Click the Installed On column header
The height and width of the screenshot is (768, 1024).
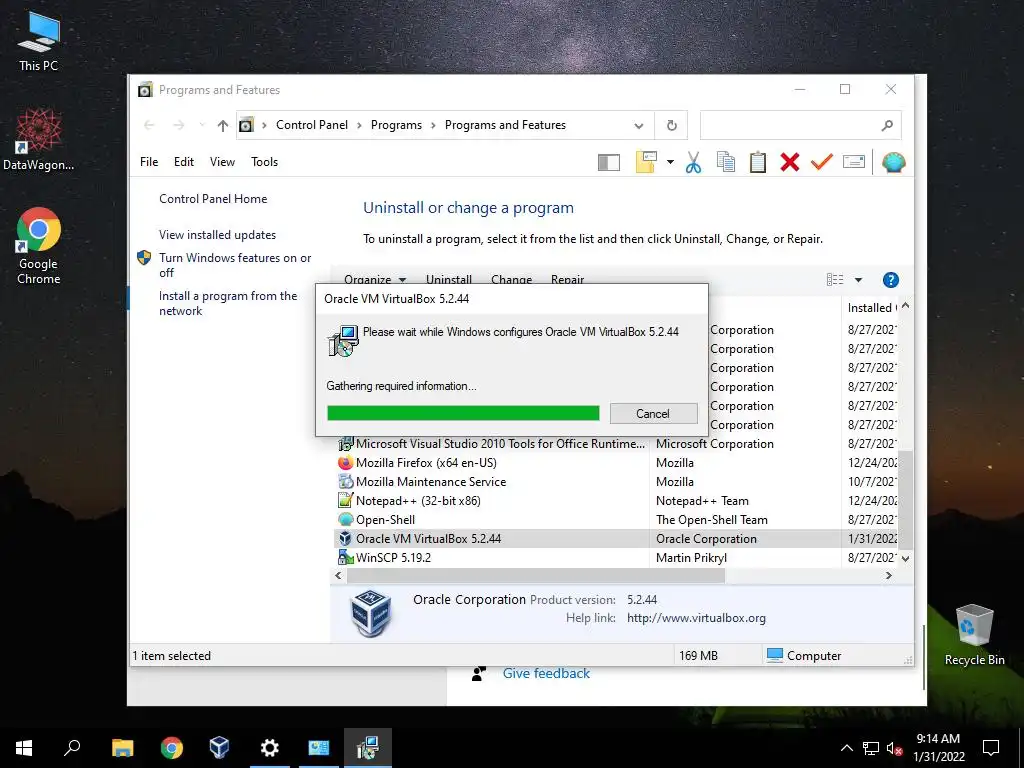pos(870,308)
